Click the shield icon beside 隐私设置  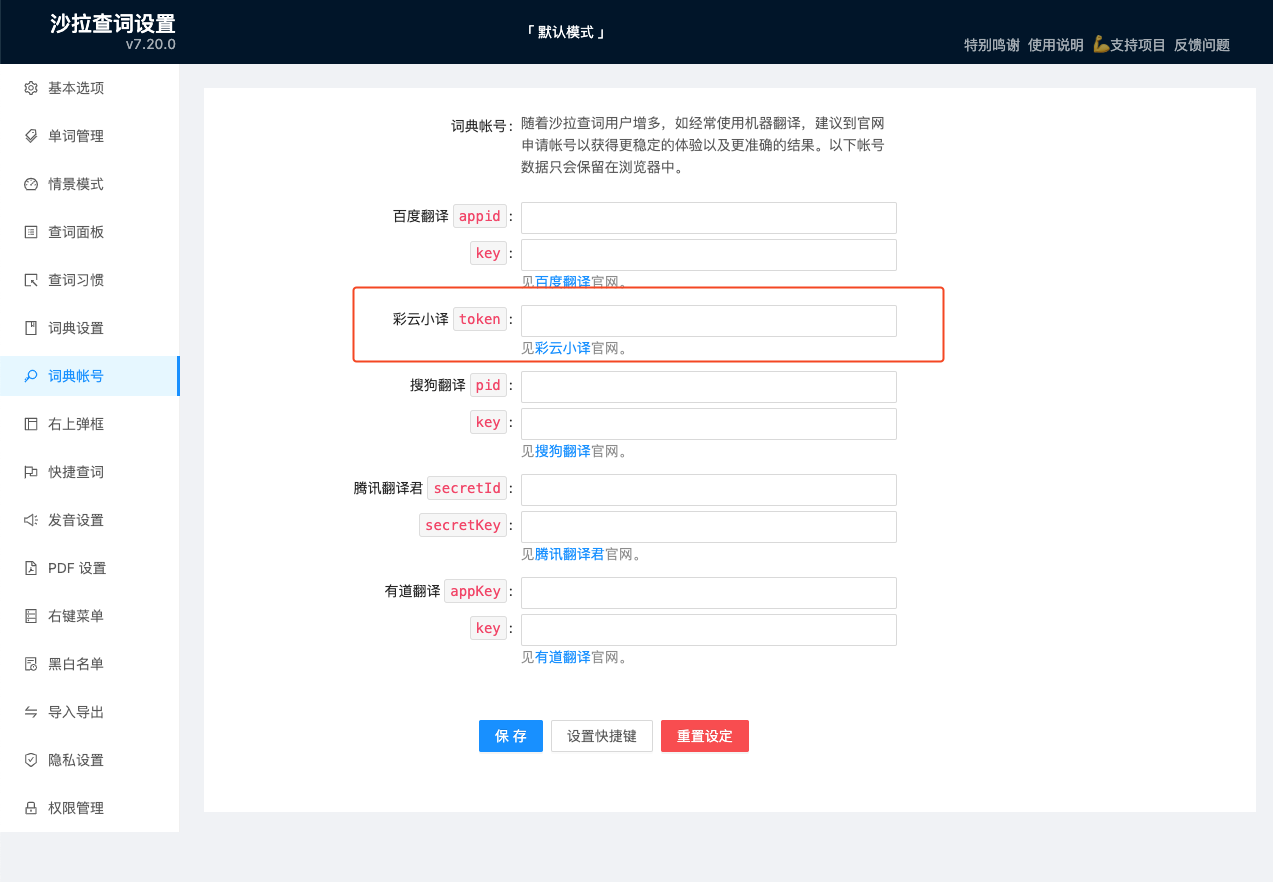click(x=31, y=760)
